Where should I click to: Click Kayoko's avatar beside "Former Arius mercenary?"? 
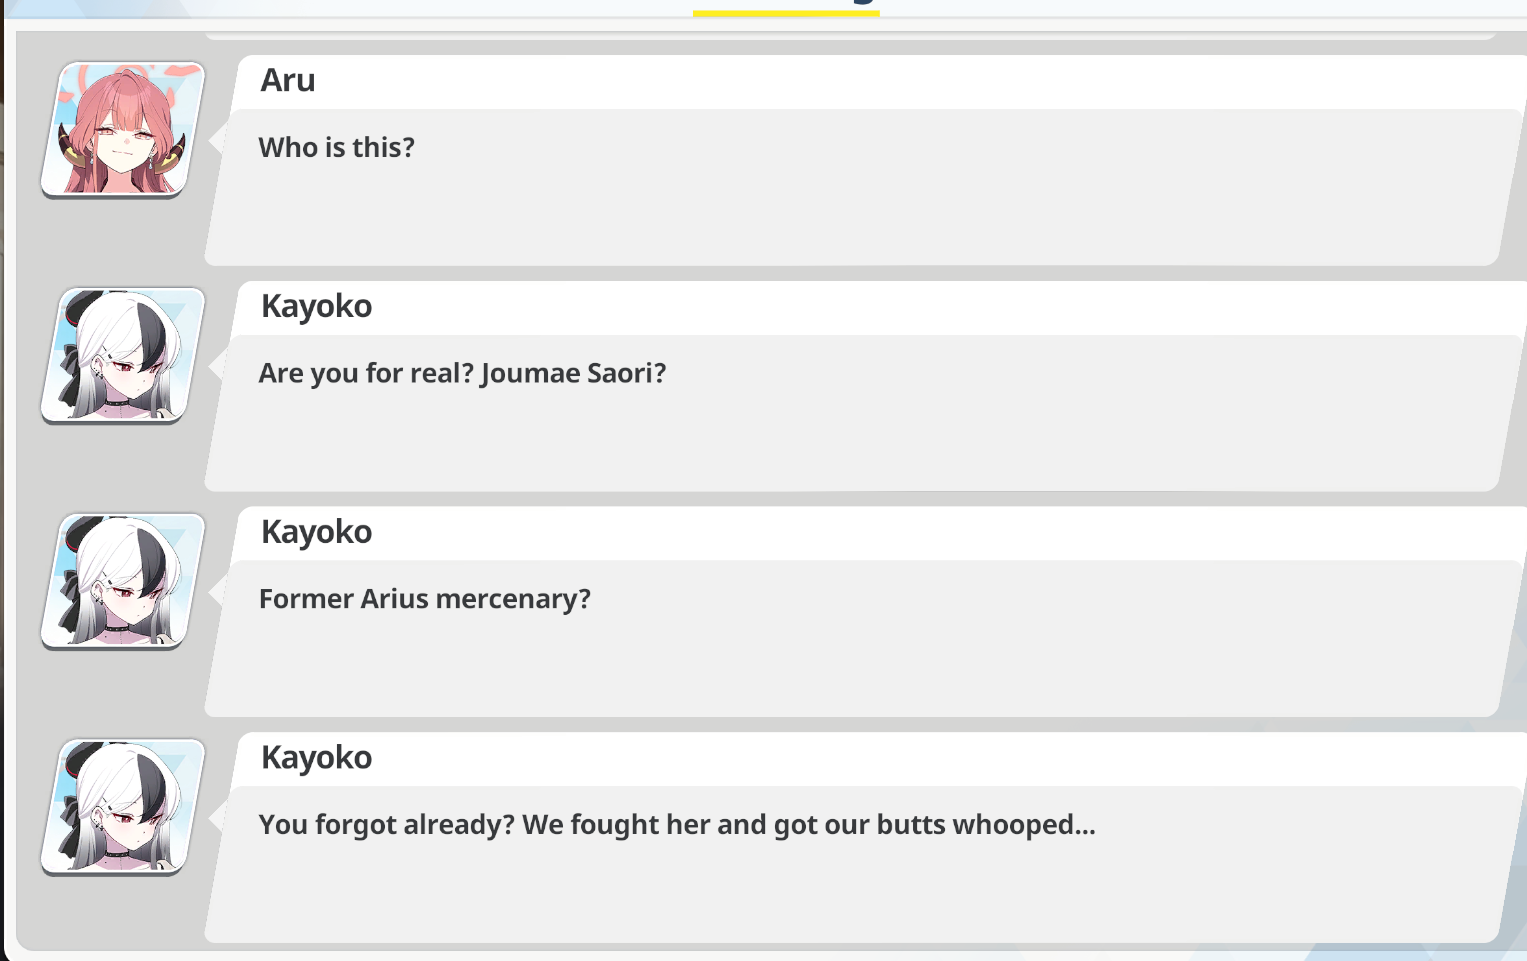[123, 582]
